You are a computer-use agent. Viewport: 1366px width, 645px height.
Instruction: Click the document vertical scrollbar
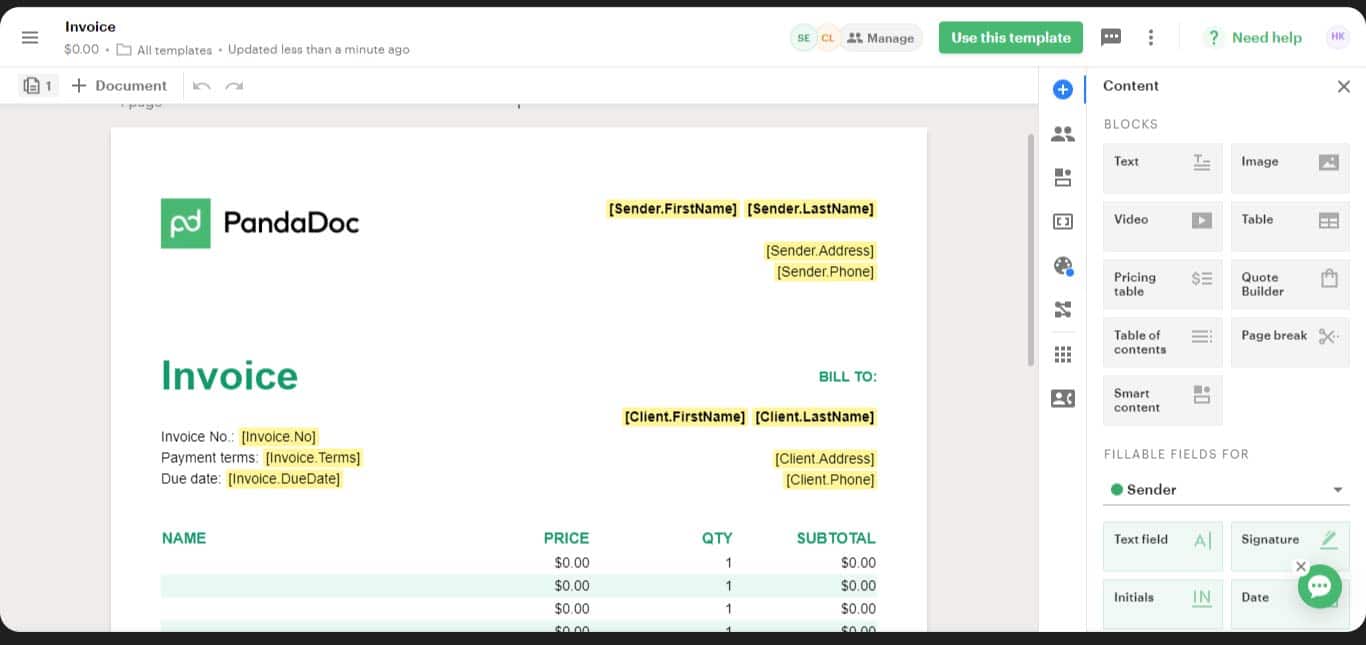click(x=1031, y=250)
